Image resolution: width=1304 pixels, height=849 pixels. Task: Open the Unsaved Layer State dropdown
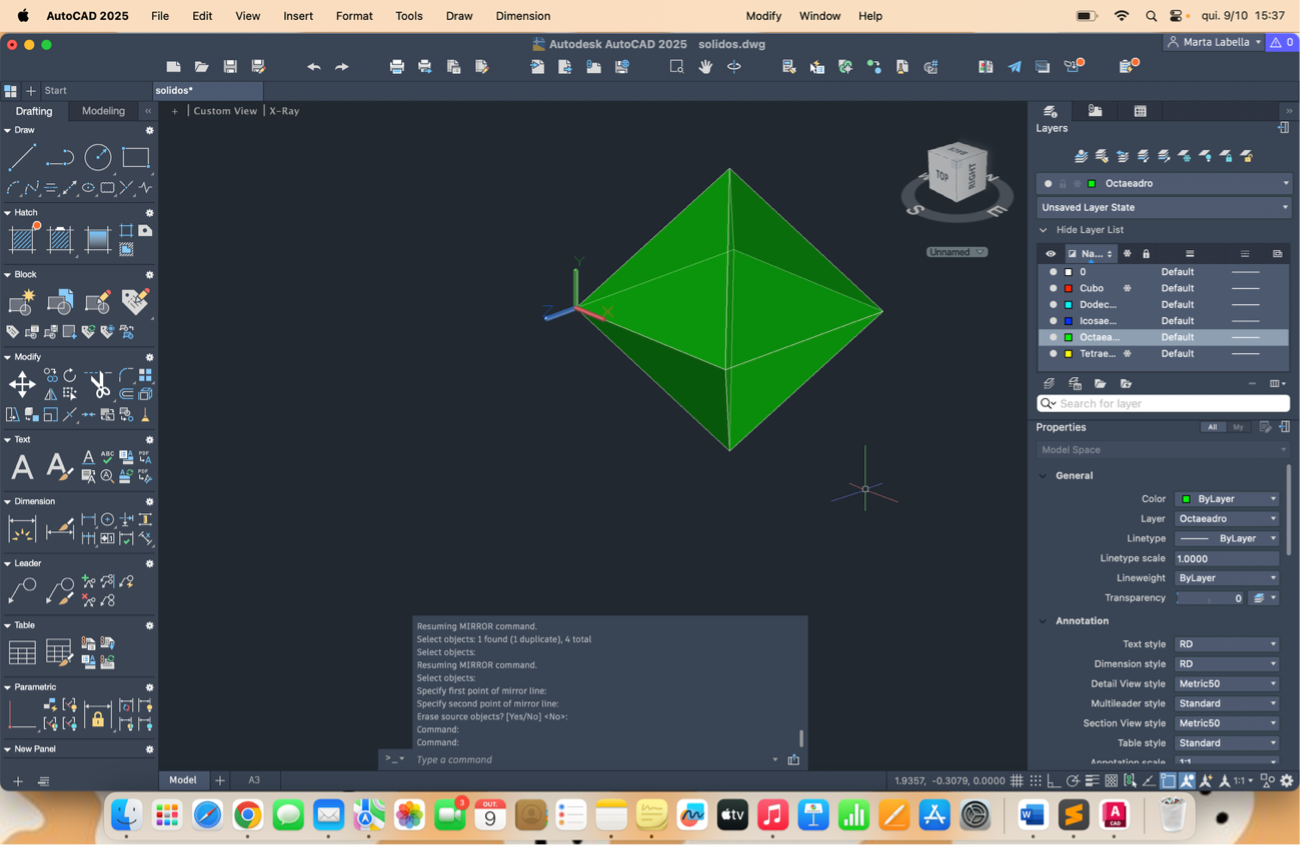[x=1164, y=208]
